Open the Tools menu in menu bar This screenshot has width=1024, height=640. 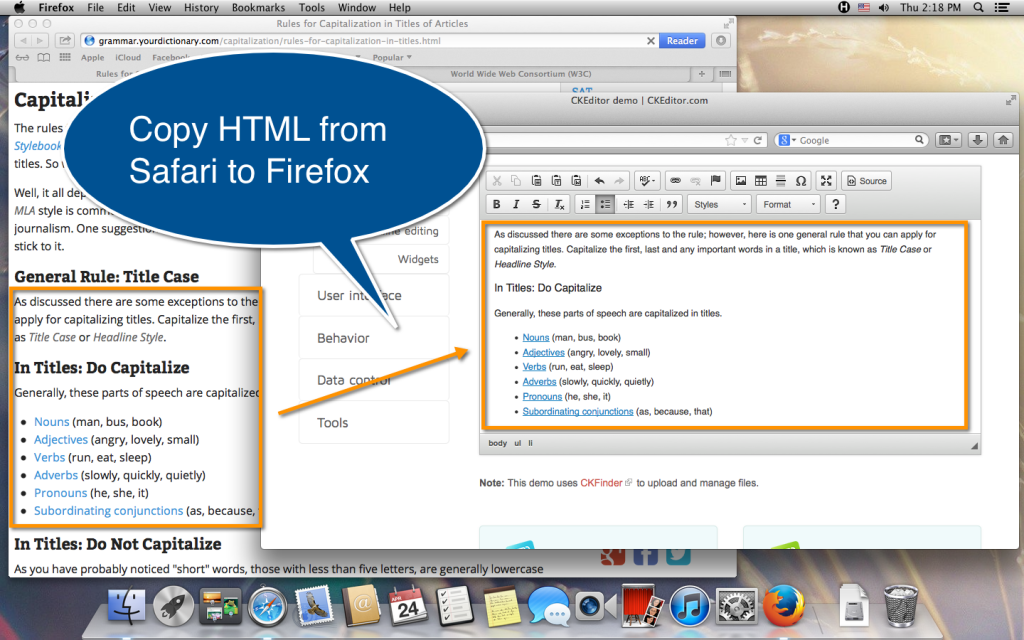(x=312, y=8)
